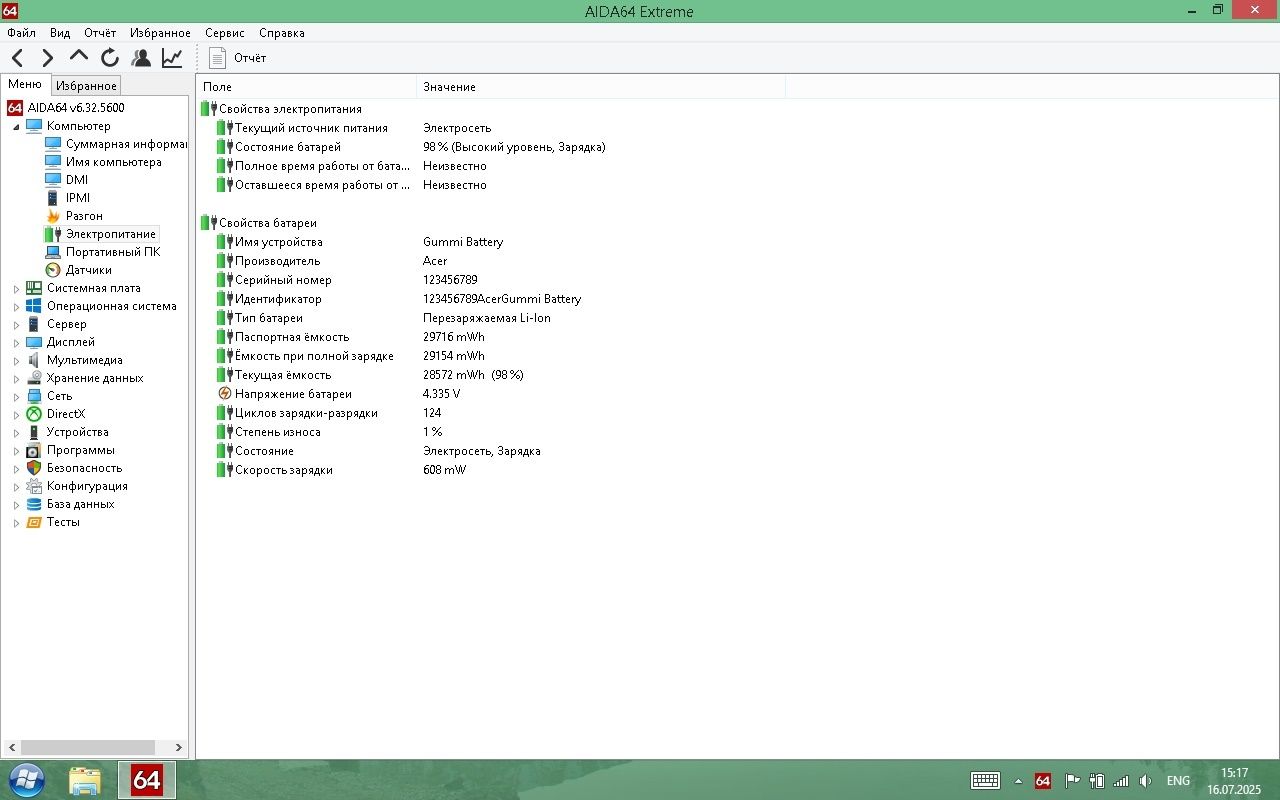This screenshot has height=800, width=1280.
Task: Select Свойства электропитания group header
Action: [x=290, y=109]
